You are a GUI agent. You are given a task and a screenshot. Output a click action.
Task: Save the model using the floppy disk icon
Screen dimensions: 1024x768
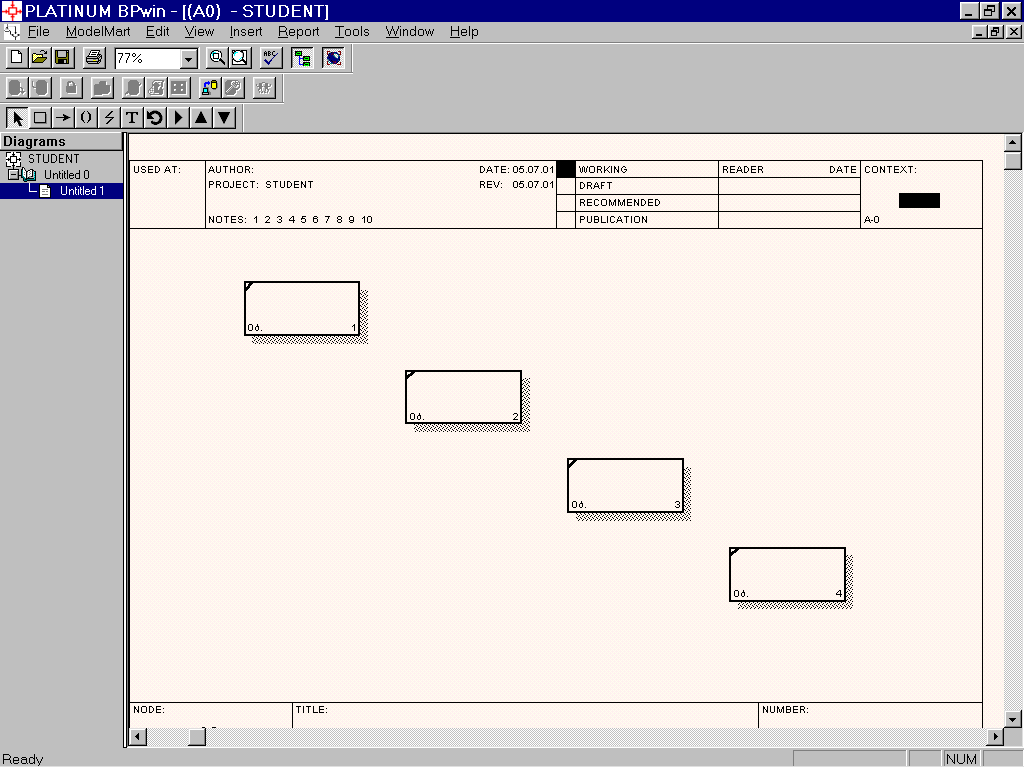point(62,58)
